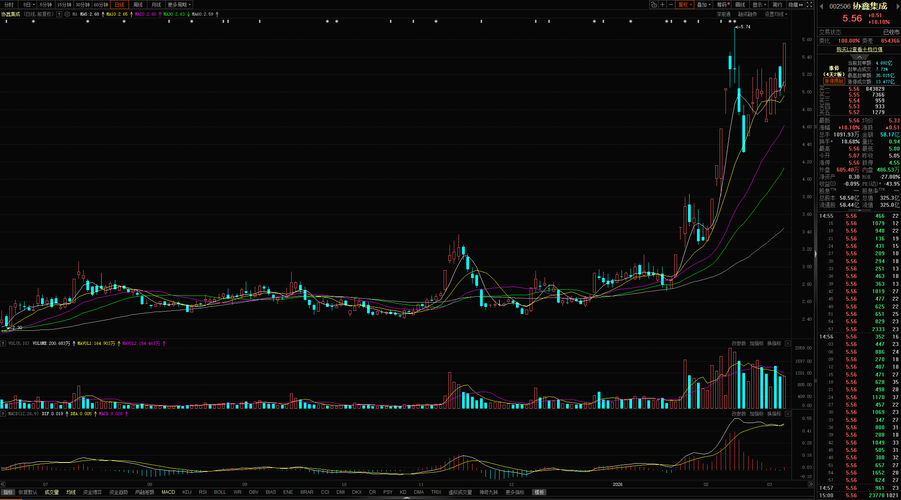Image resolution: width=901 pixels, height=500 pixels.
Task: Click the lock icon in the top toolbar
Action: [654, 5]
